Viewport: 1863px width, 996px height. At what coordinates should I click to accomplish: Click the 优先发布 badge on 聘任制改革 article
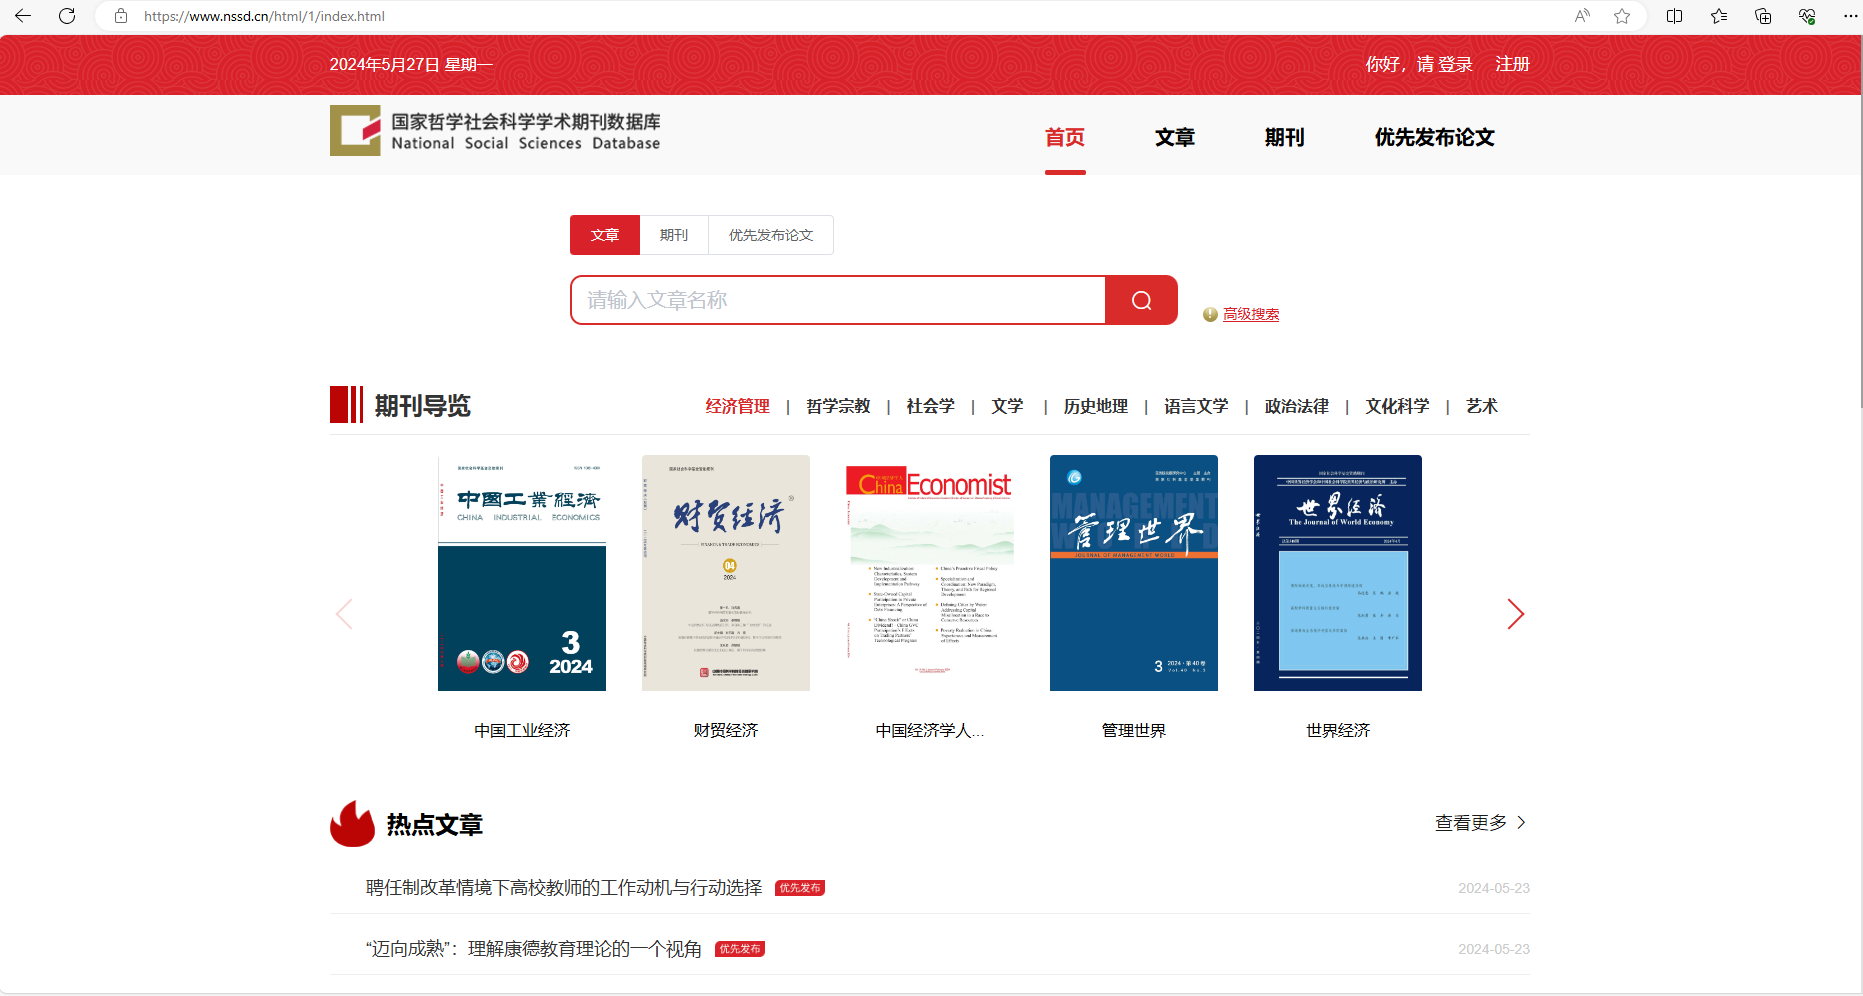(x=800, y=888)
